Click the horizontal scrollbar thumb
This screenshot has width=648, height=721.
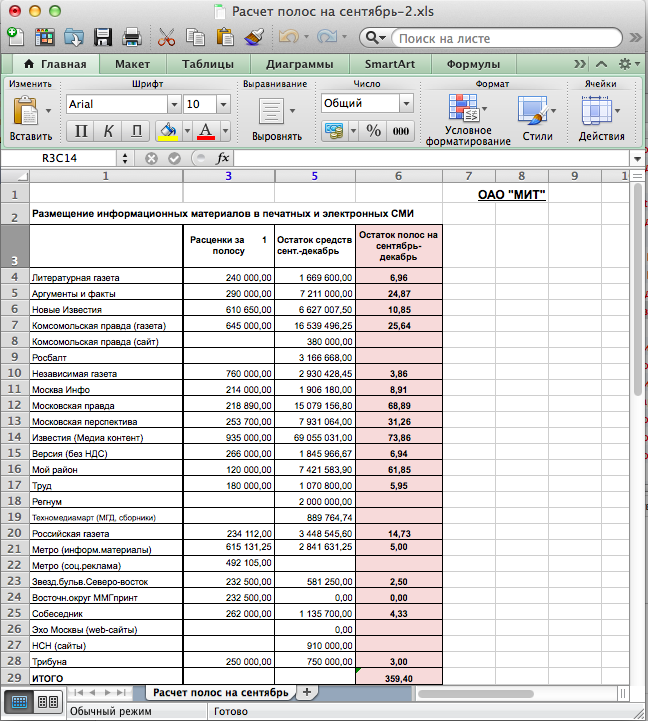pyautogui.click(x=476, y=694)
